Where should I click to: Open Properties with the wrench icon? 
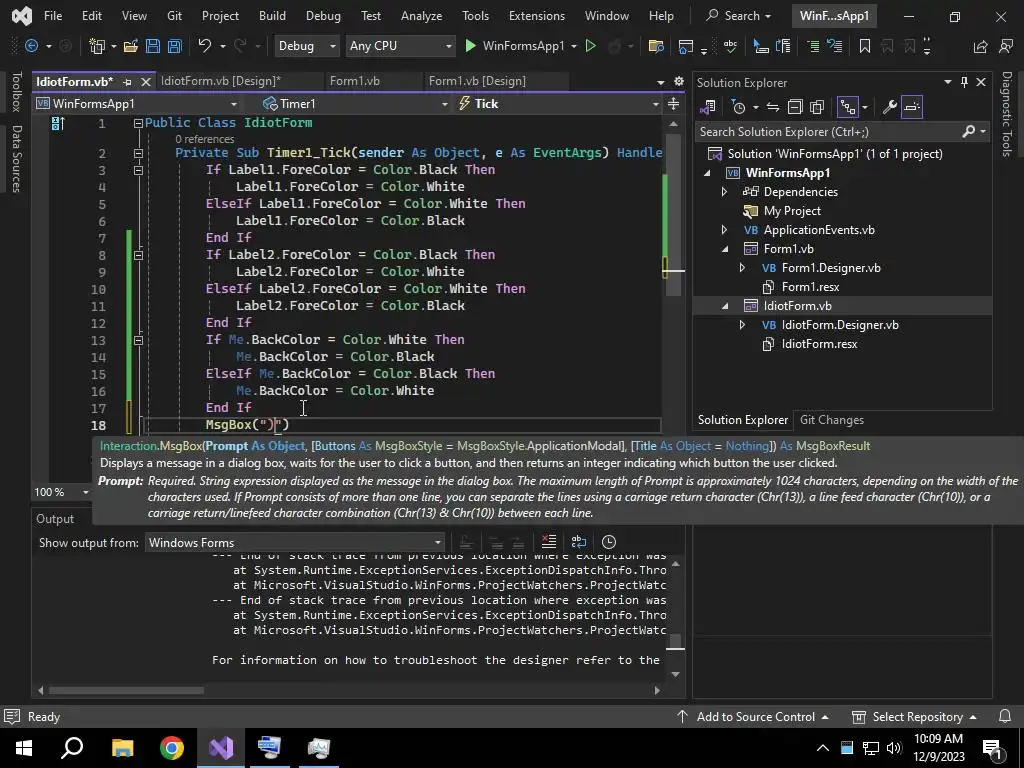(889, 107)
